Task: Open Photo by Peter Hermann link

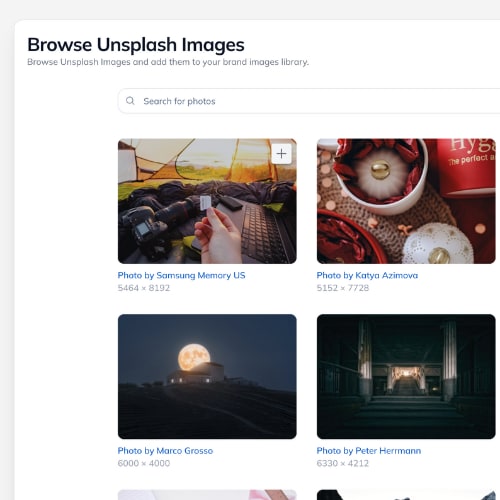Action: [369, 451]
